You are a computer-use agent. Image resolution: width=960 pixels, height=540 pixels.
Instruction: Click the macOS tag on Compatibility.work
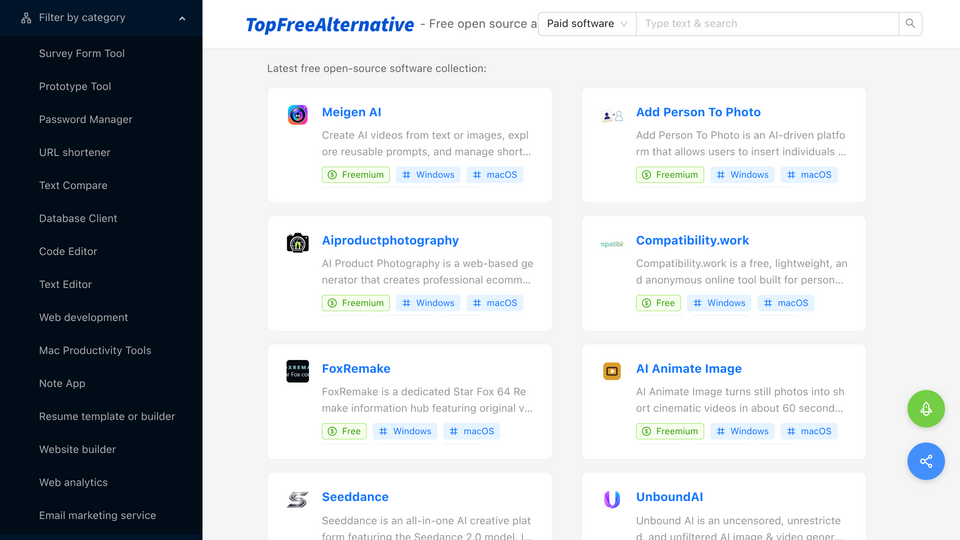coord(786,303)
